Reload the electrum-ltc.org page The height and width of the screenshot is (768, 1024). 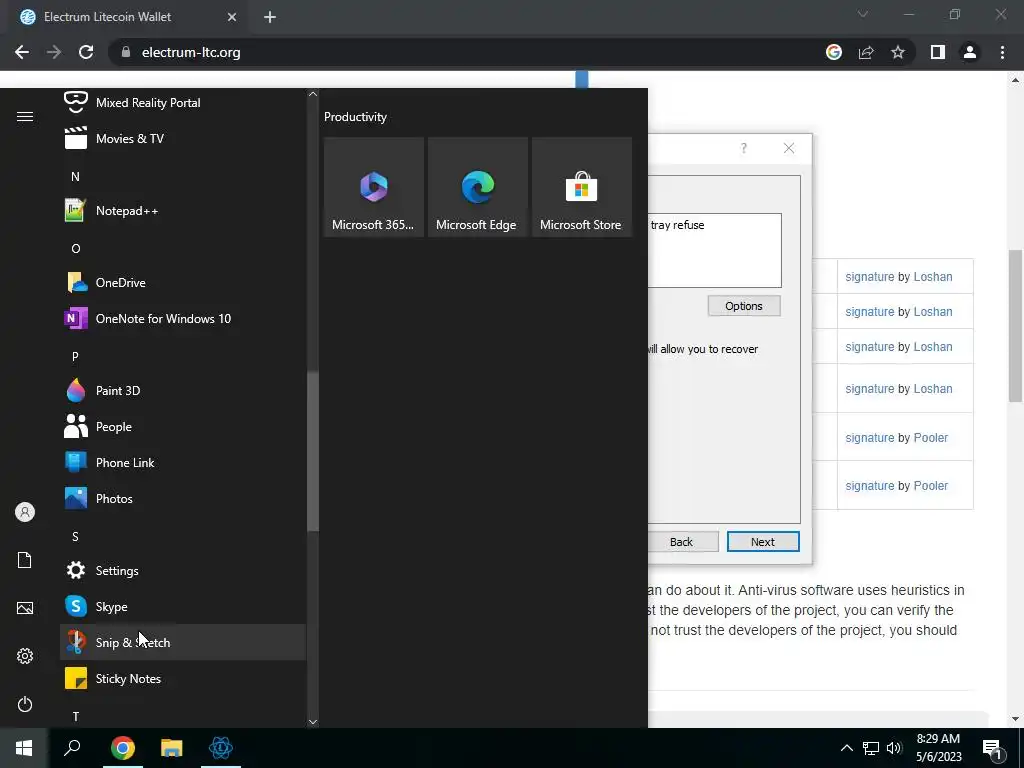pos(86,52)
